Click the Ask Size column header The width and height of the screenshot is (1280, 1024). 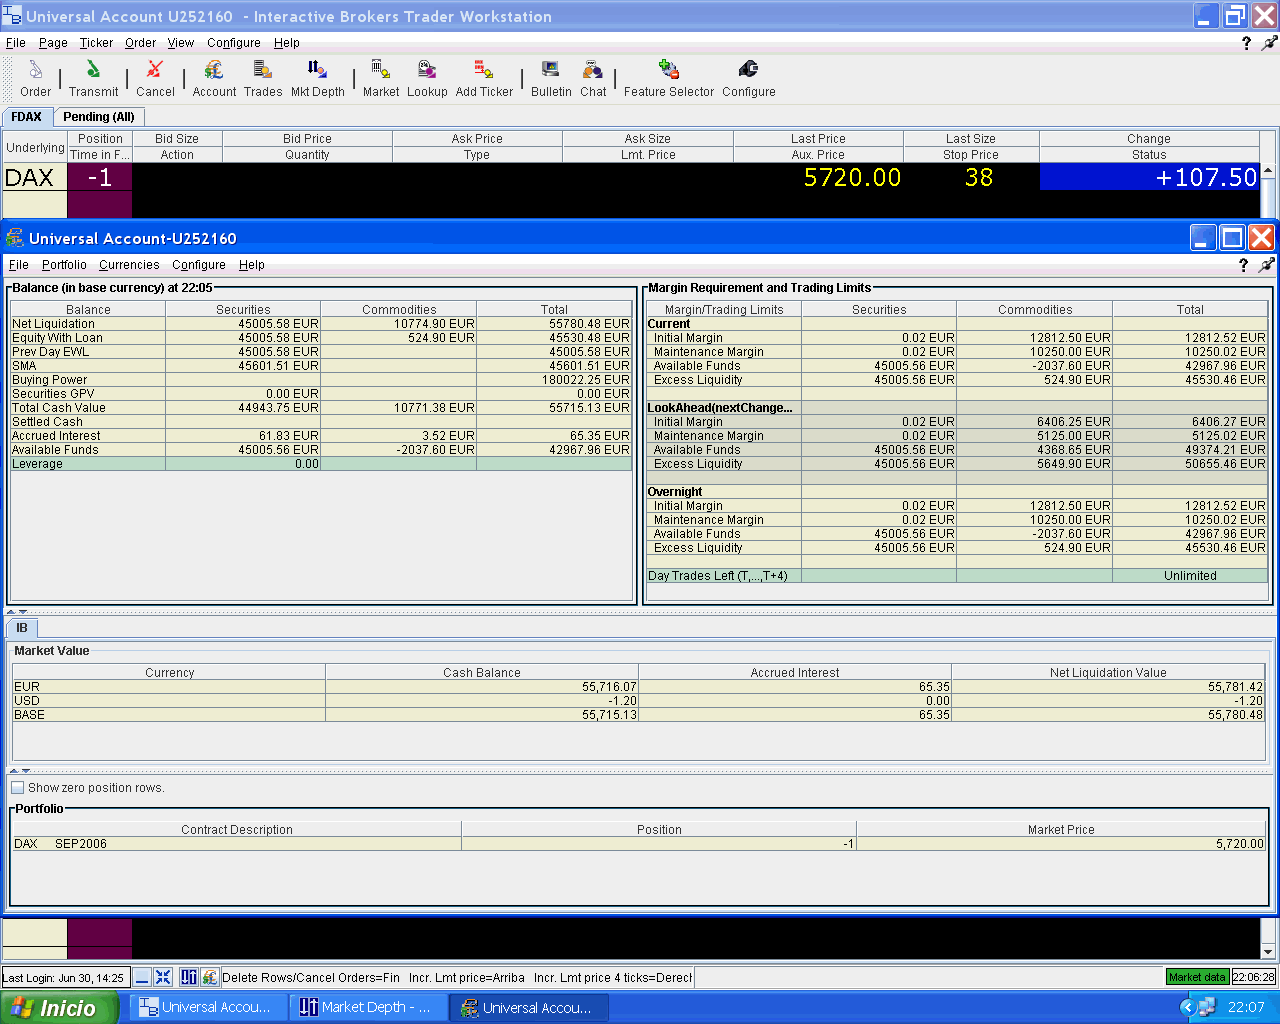[648, 139]
